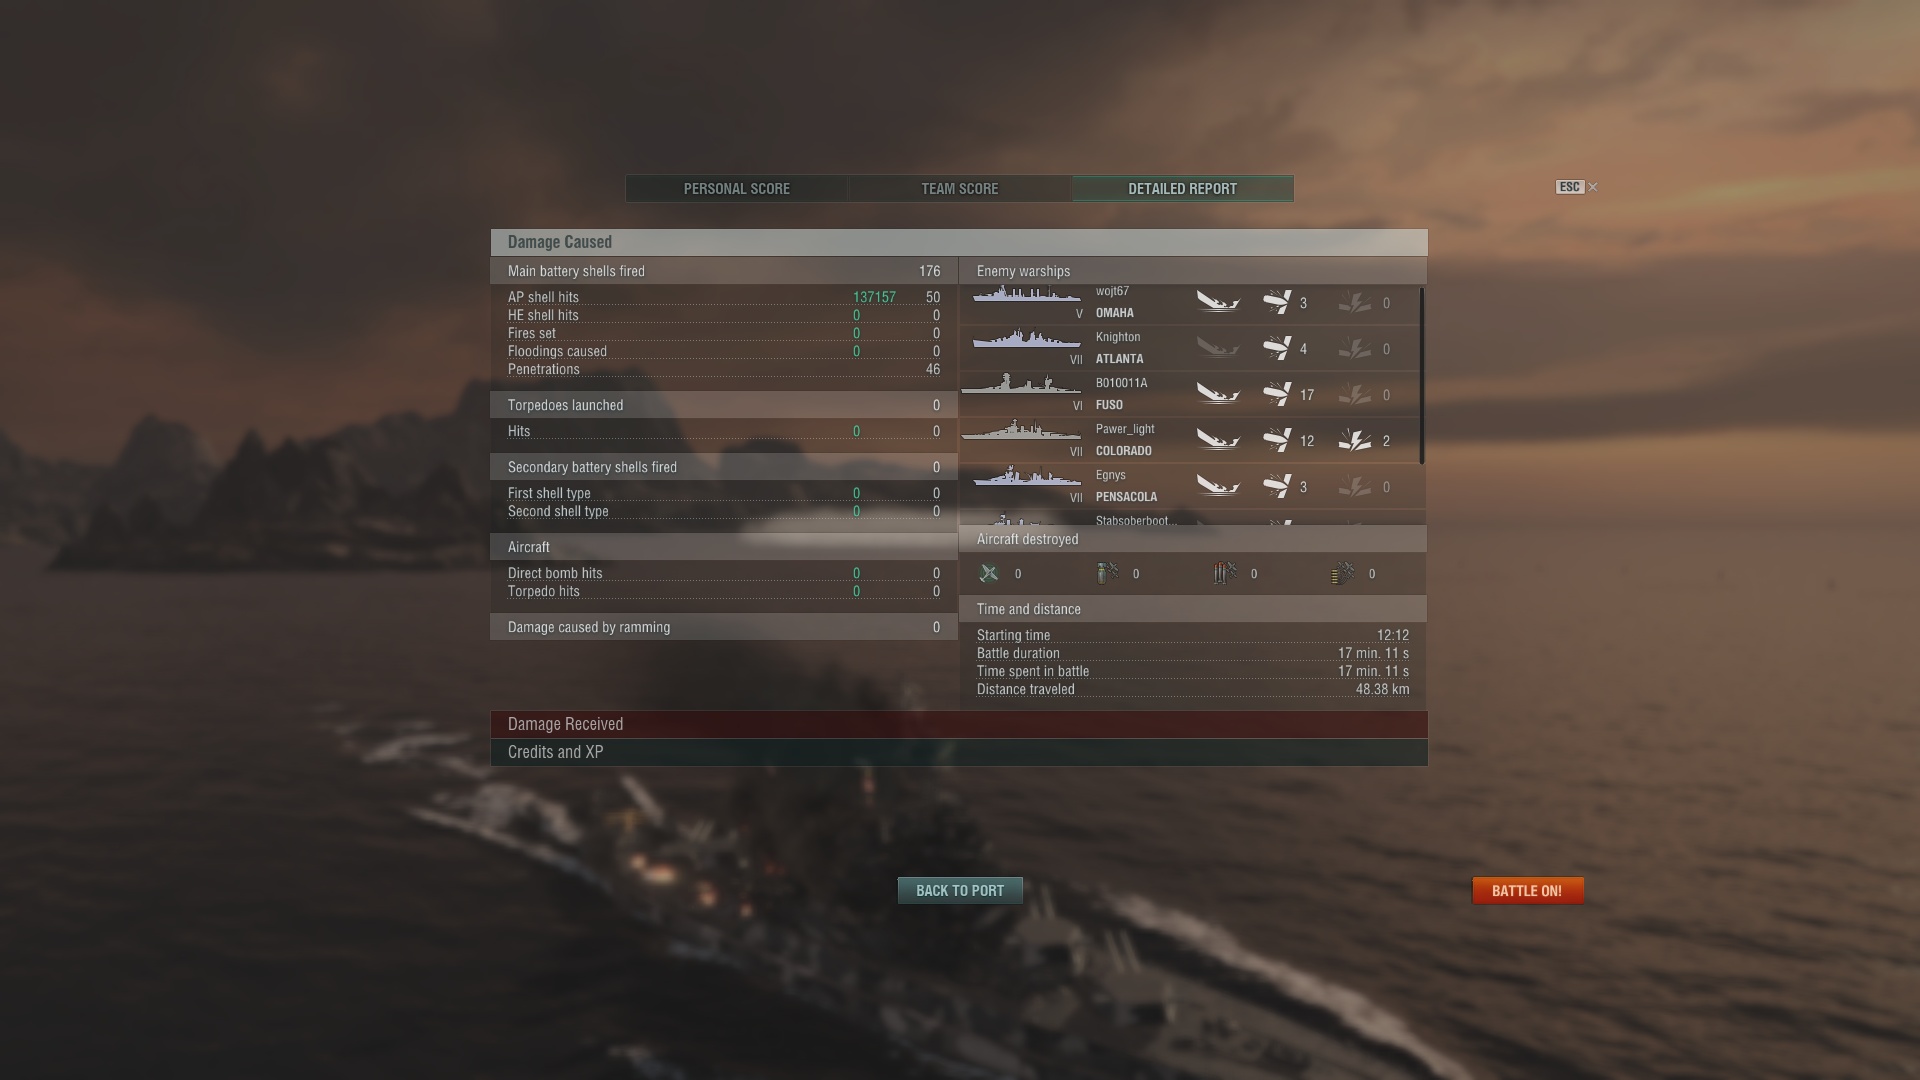Click the shell hits icon for ATLANTA
The image size is (1920, 1080).
[x=1277, y=348]
